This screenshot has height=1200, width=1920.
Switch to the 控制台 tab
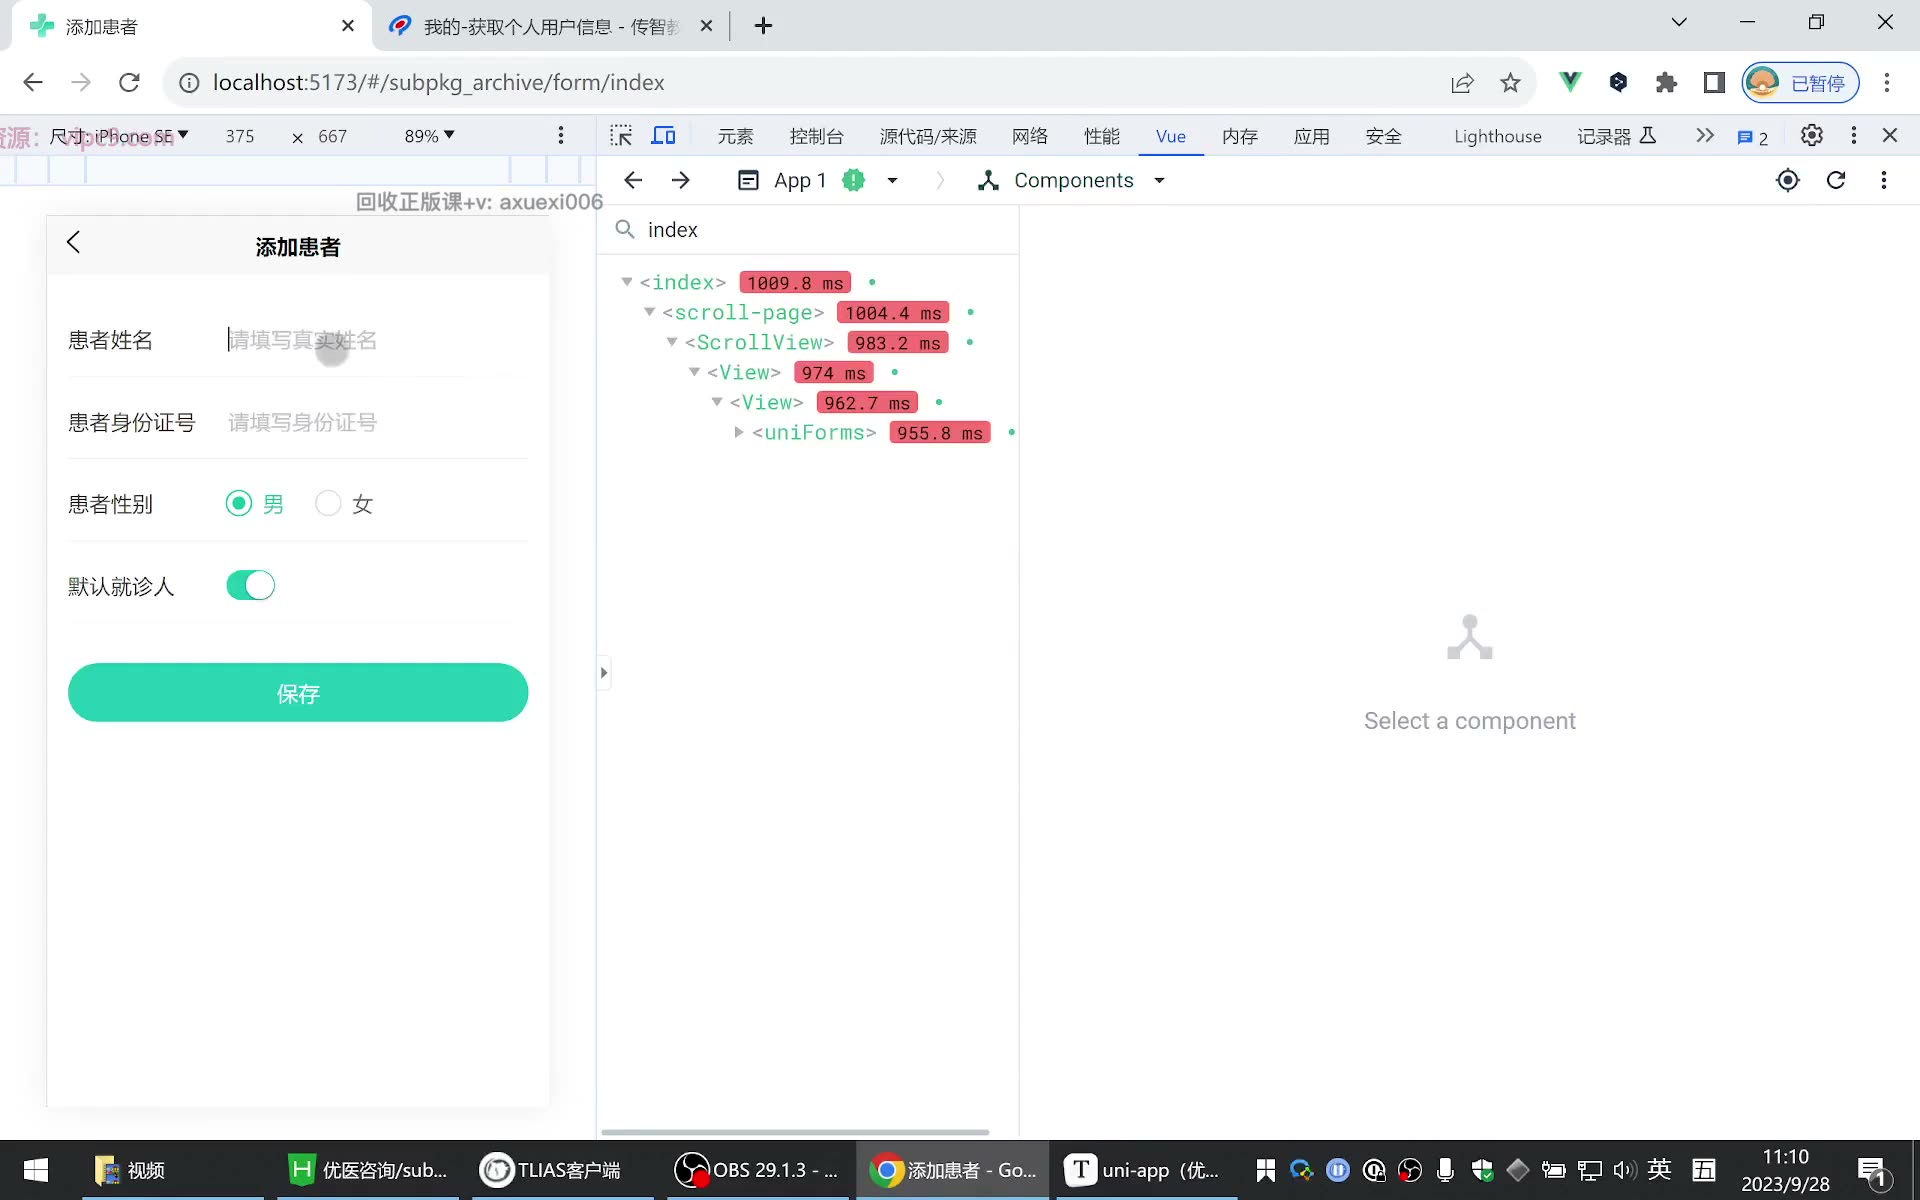click(x=816, y=136)
